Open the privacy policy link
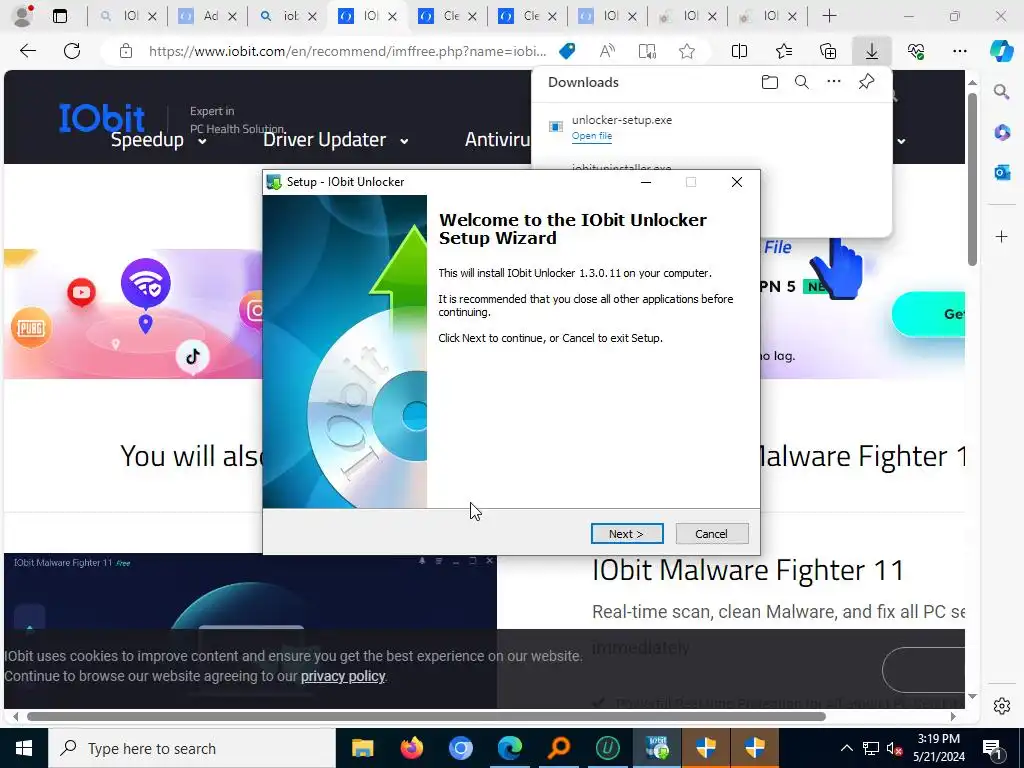This screenshot has height=768, width=1024. [x=343, y=676]
